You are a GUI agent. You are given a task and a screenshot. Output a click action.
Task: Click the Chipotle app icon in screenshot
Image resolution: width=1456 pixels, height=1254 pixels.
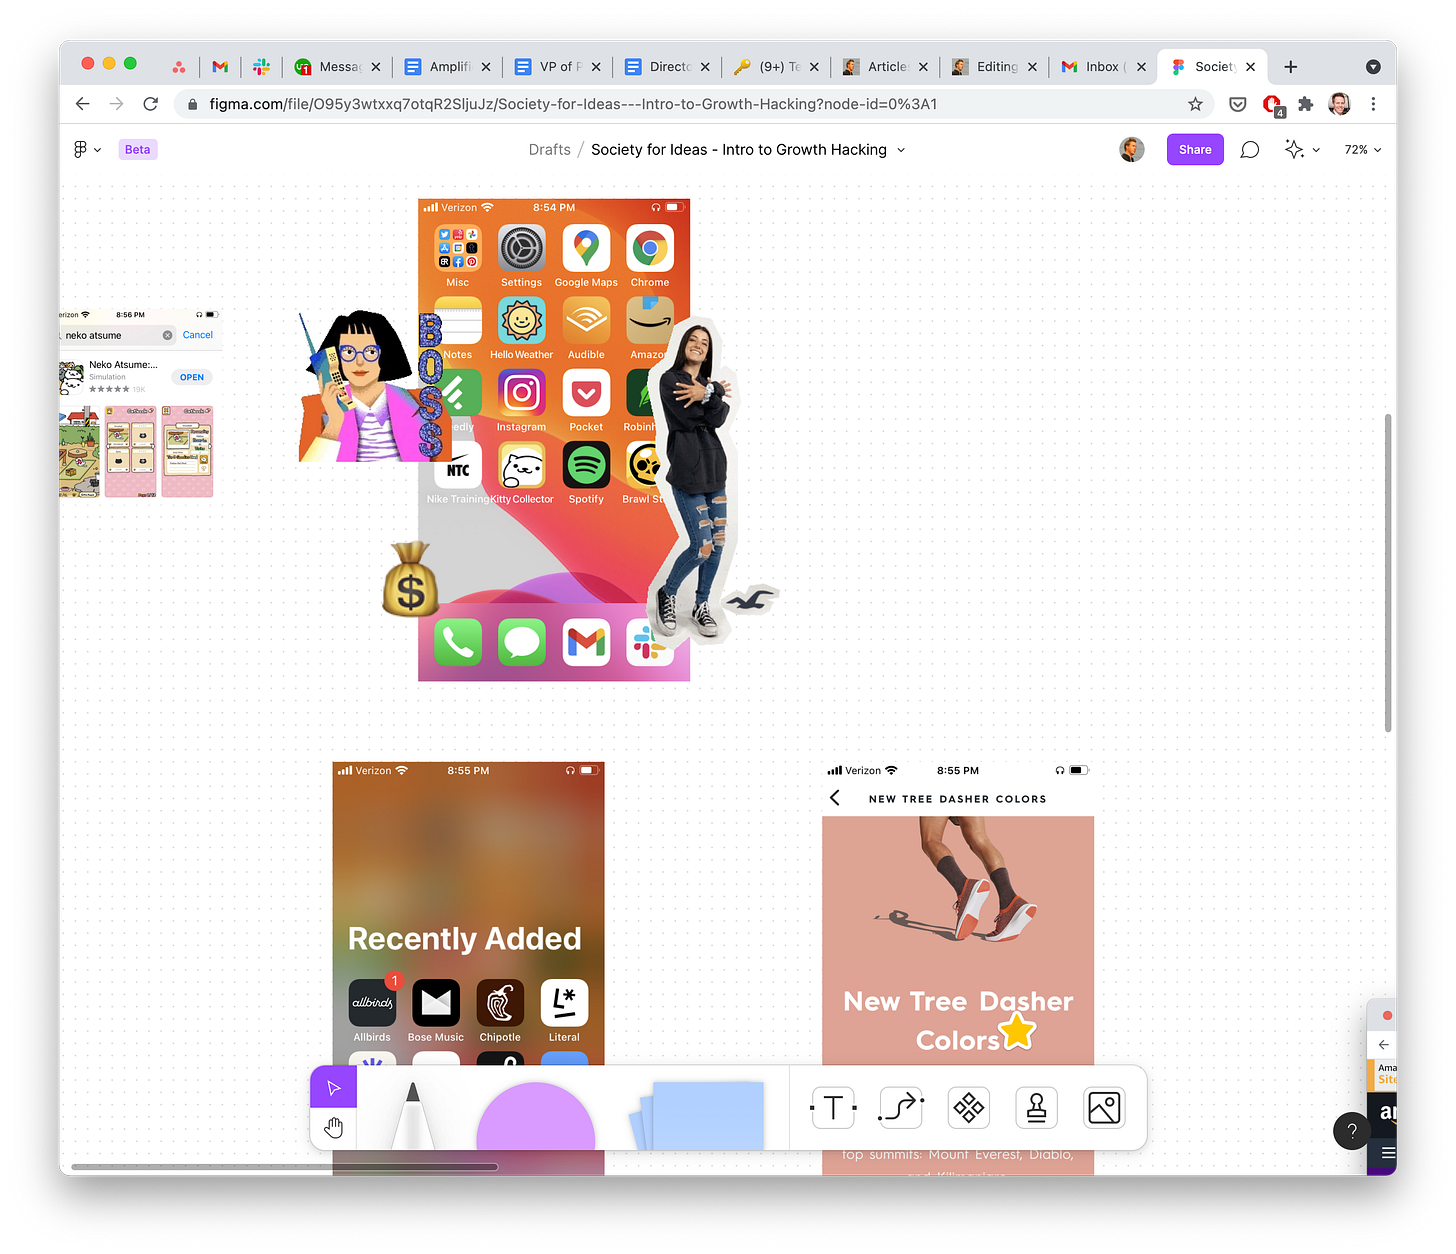click(500, 1003)
